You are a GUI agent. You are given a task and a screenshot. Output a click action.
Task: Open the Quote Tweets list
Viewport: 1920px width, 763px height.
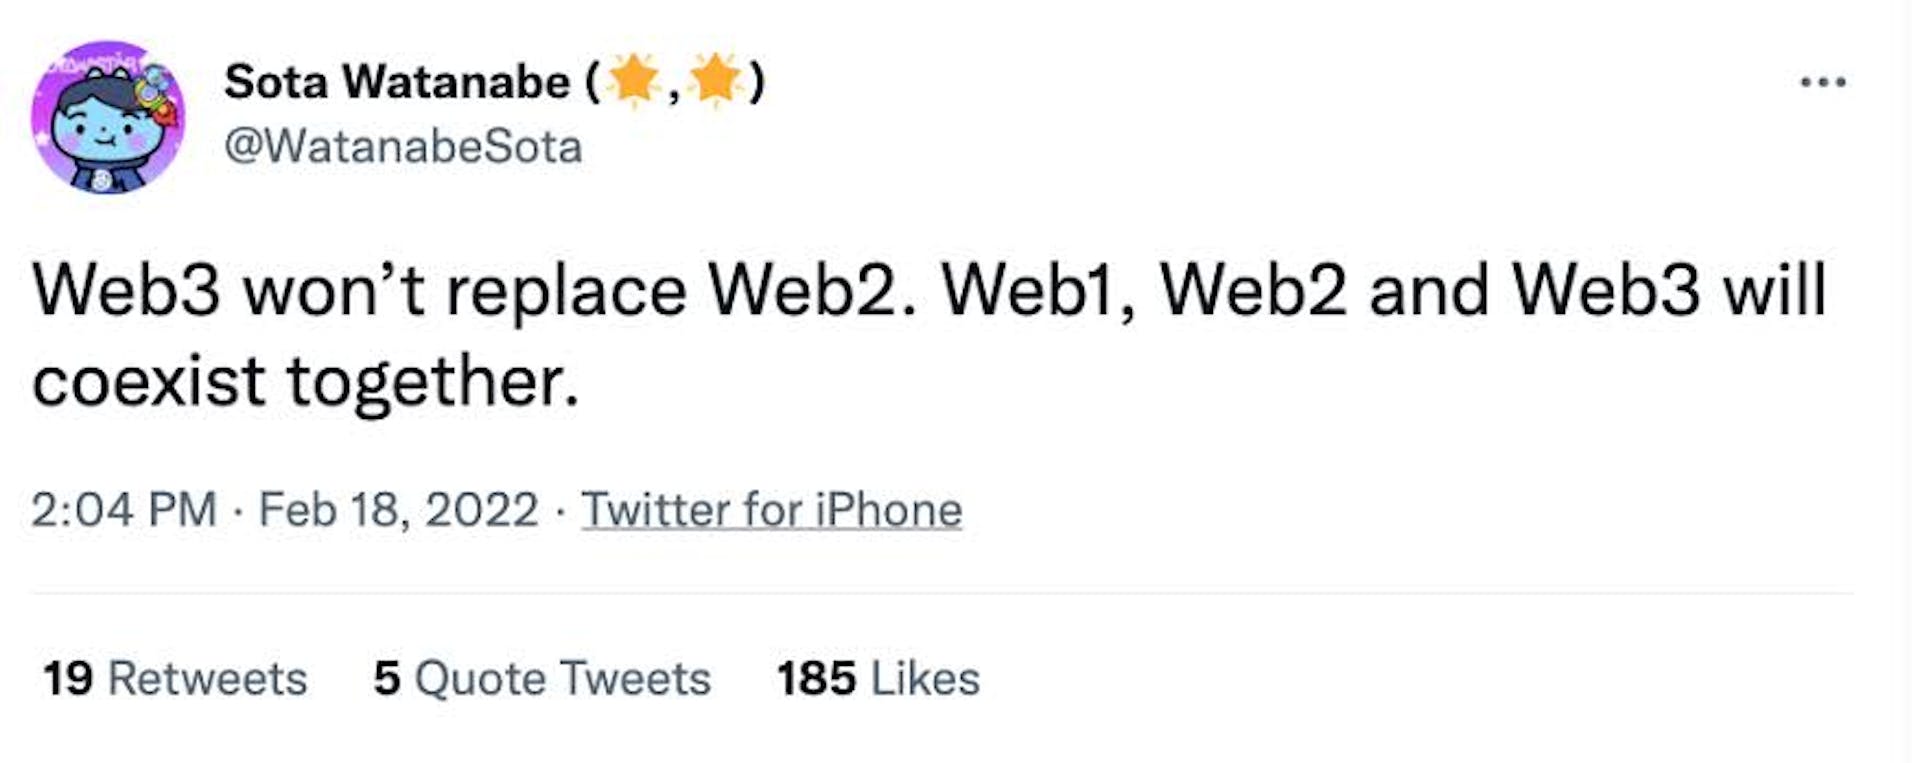562,678
